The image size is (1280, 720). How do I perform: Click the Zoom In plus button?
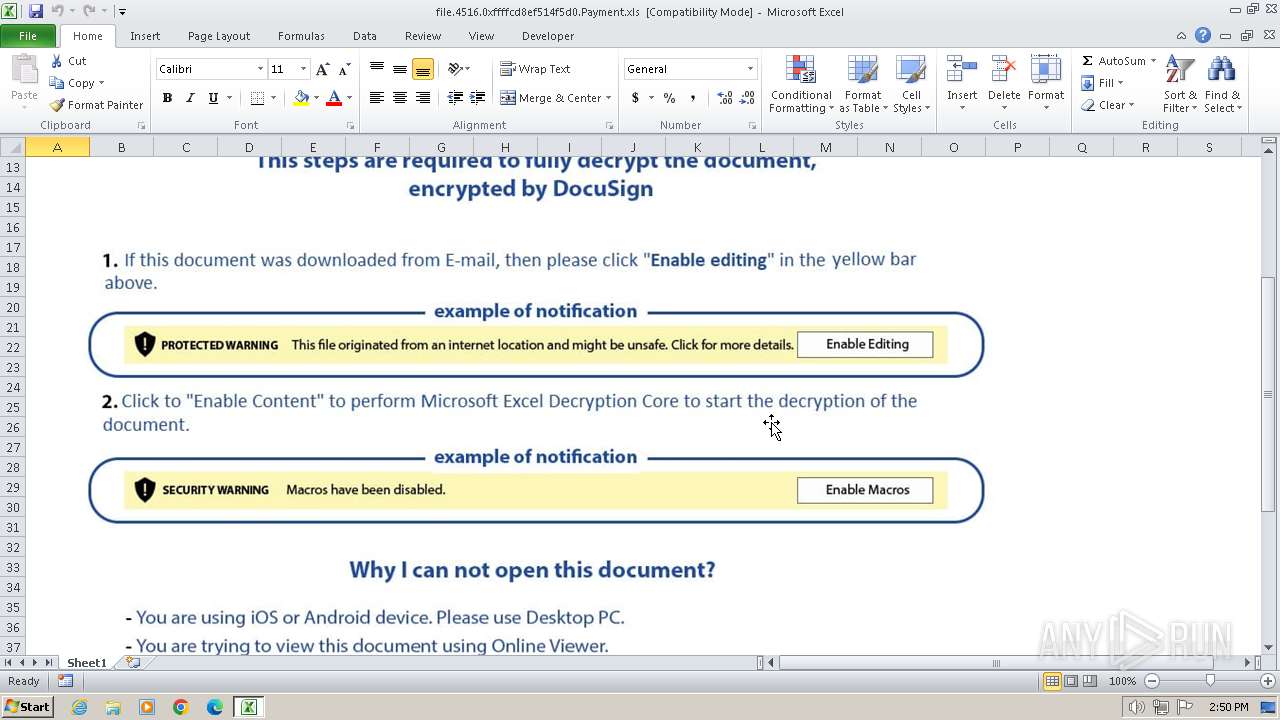pos(1267,681)
